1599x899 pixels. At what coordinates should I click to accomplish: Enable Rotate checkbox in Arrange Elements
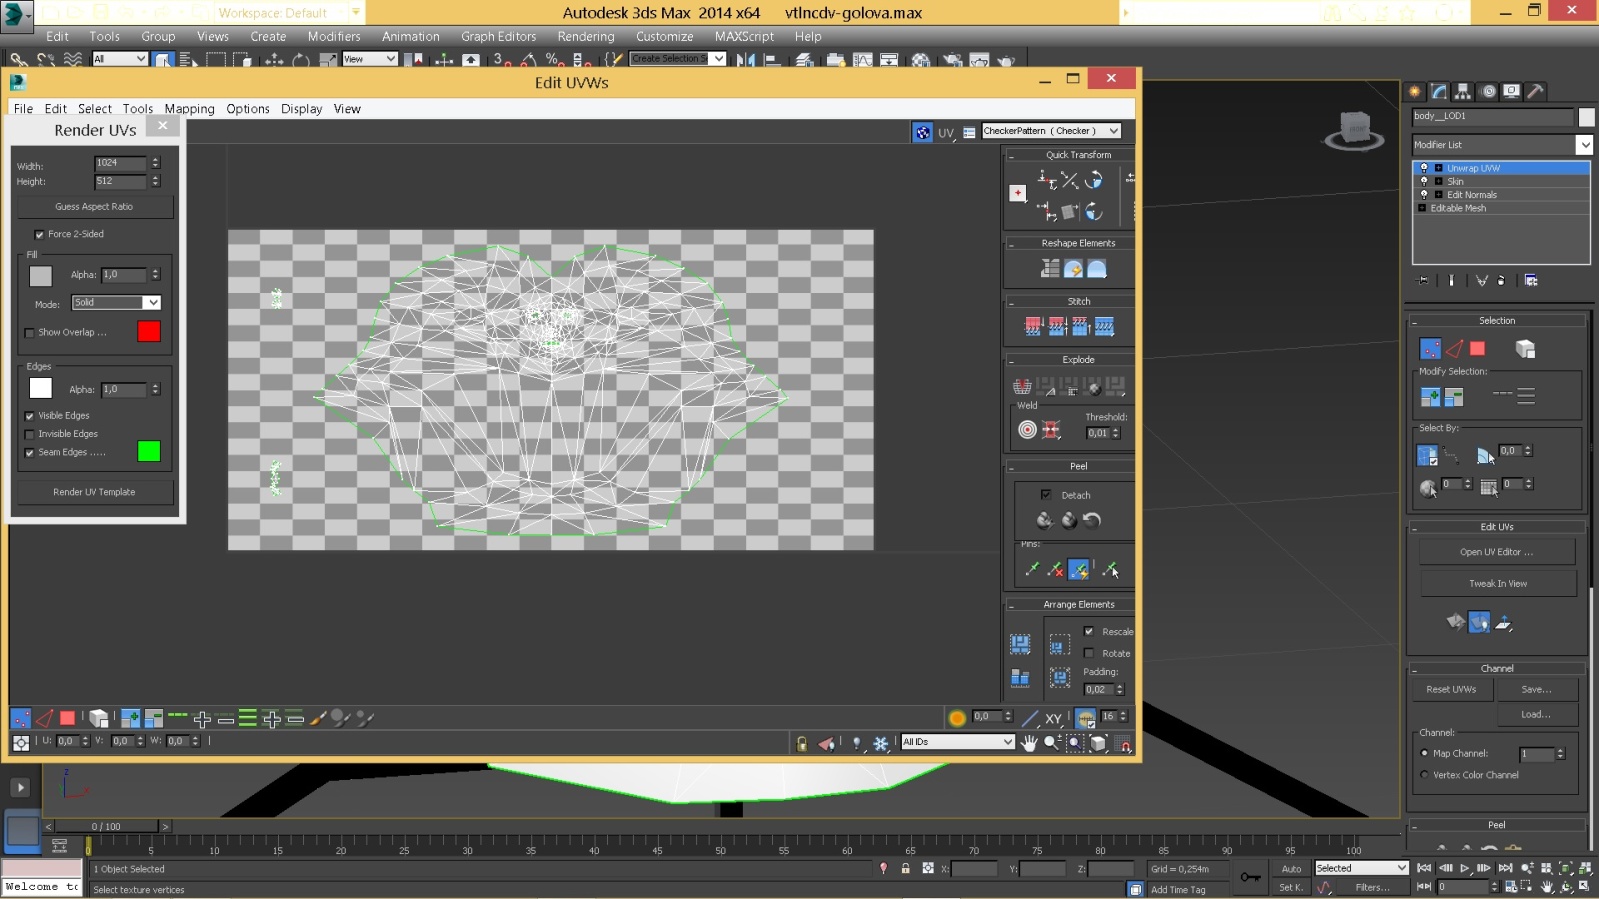[x=1089, y=653]
